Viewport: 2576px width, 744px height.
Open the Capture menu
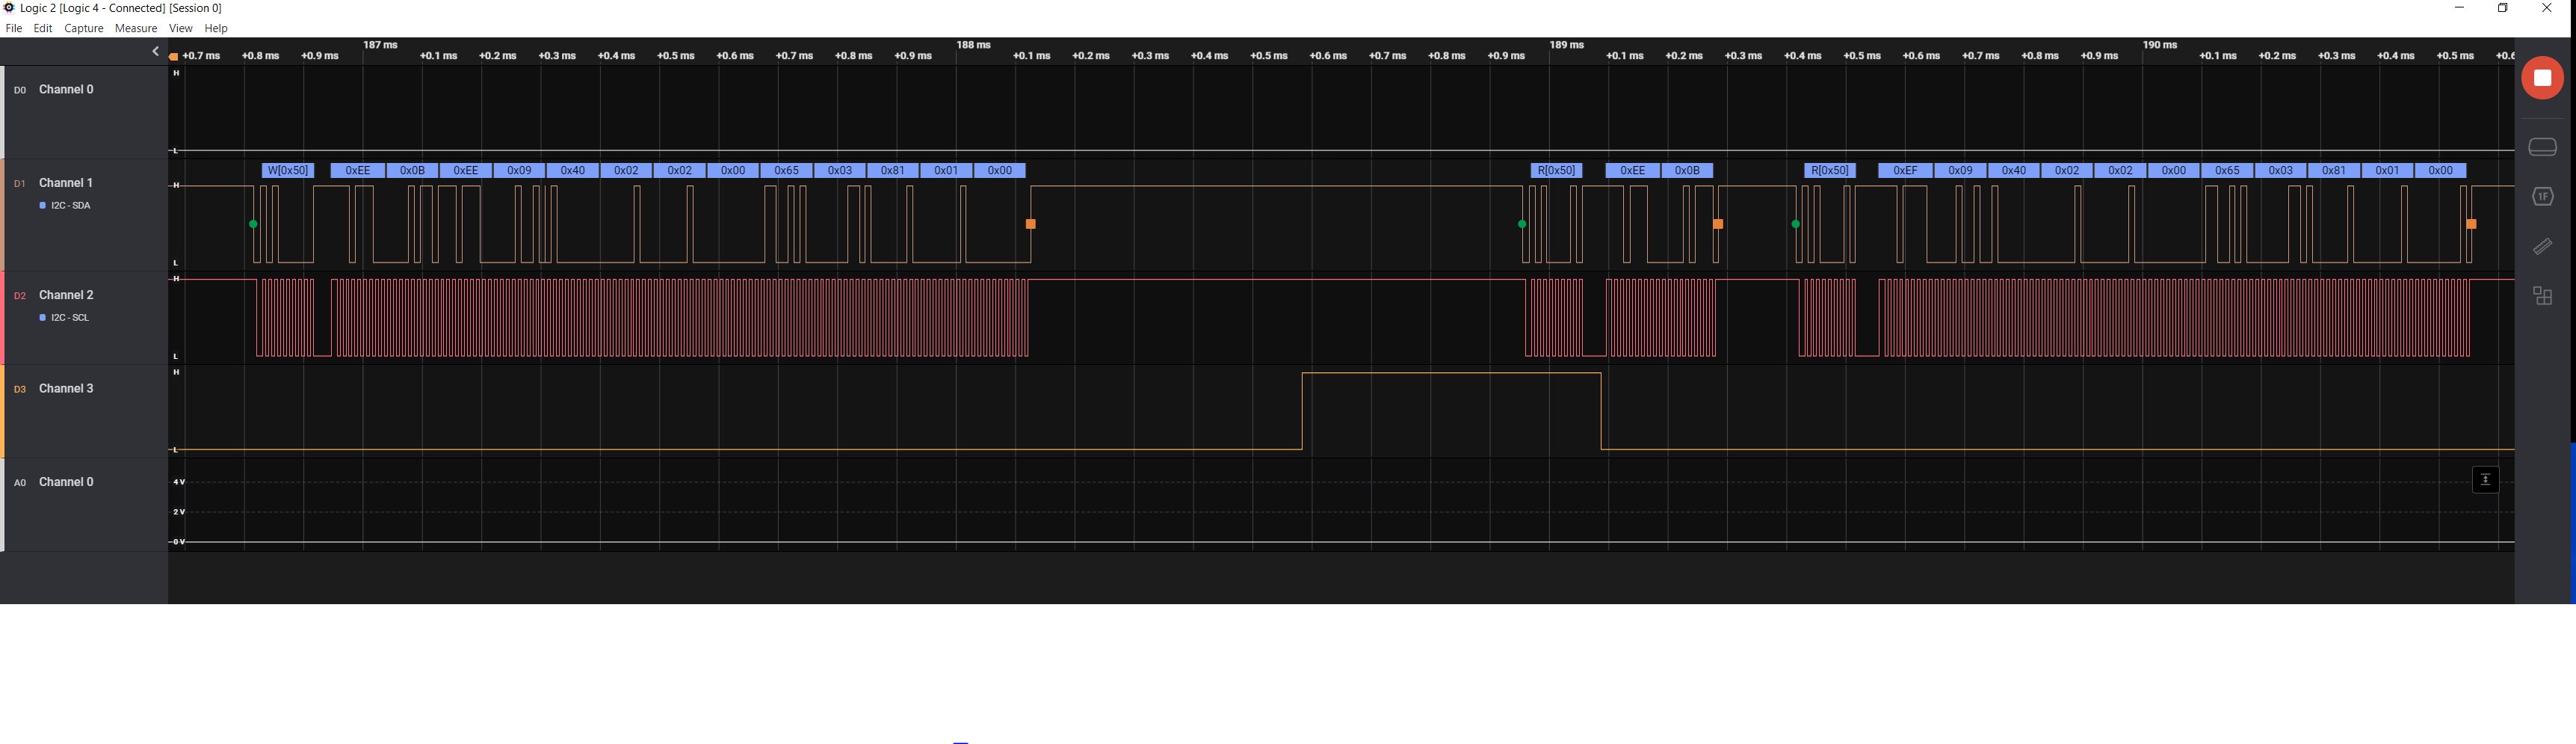[x=84, y=29]
